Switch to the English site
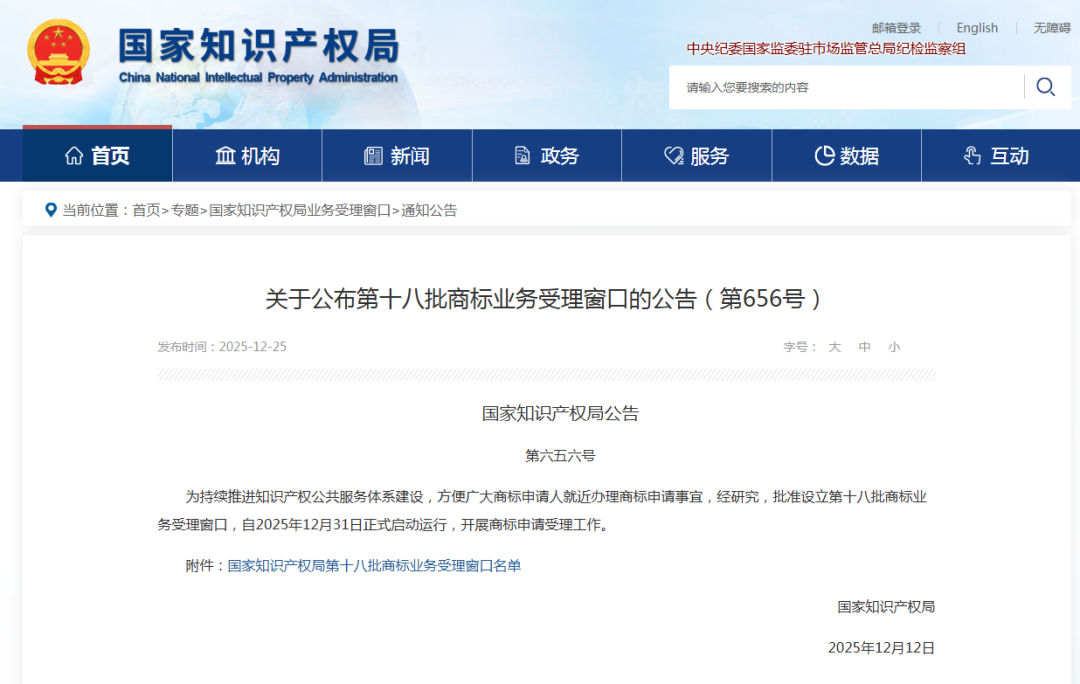The width and height of the screenshot is (1080, 684). [976, 28]
